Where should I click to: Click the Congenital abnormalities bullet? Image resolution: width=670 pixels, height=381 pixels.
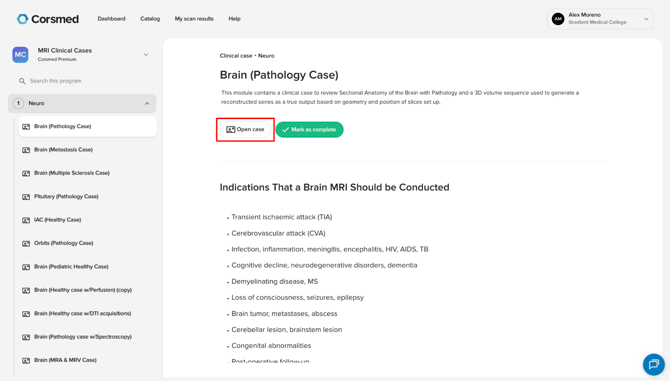(x=271, y=346)
